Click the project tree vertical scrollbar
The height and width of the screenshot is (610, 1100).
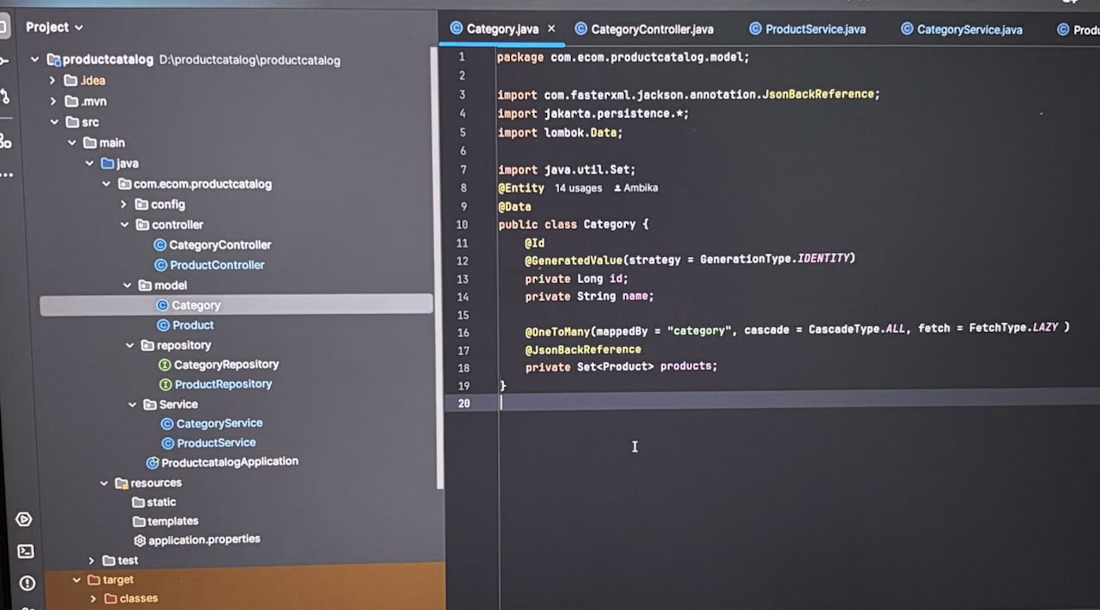point(440,266)
